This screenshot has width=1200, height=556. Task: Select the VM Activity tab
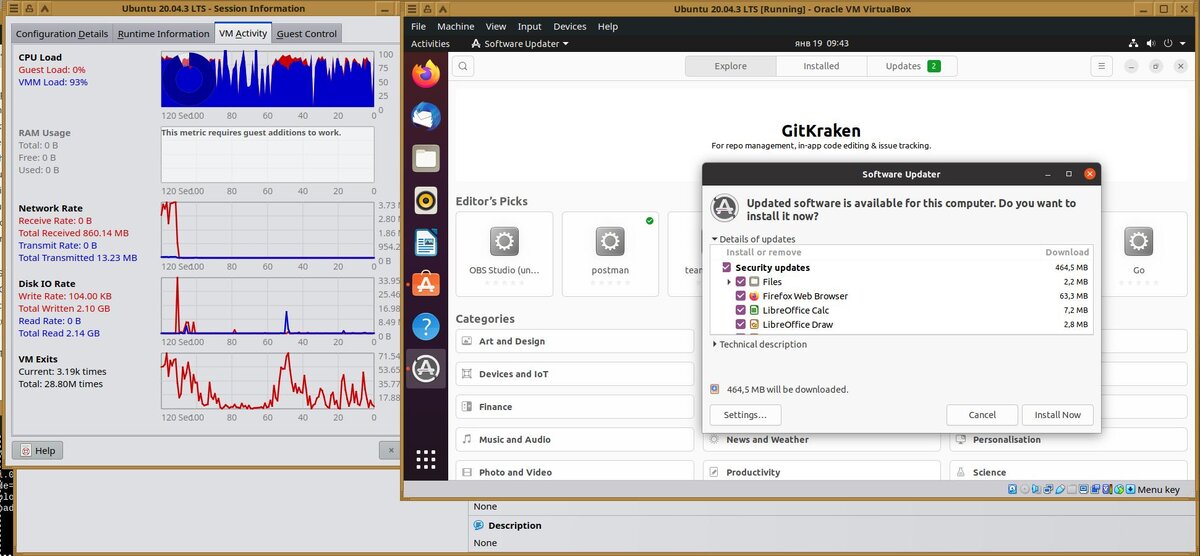[x=243, y=33]
